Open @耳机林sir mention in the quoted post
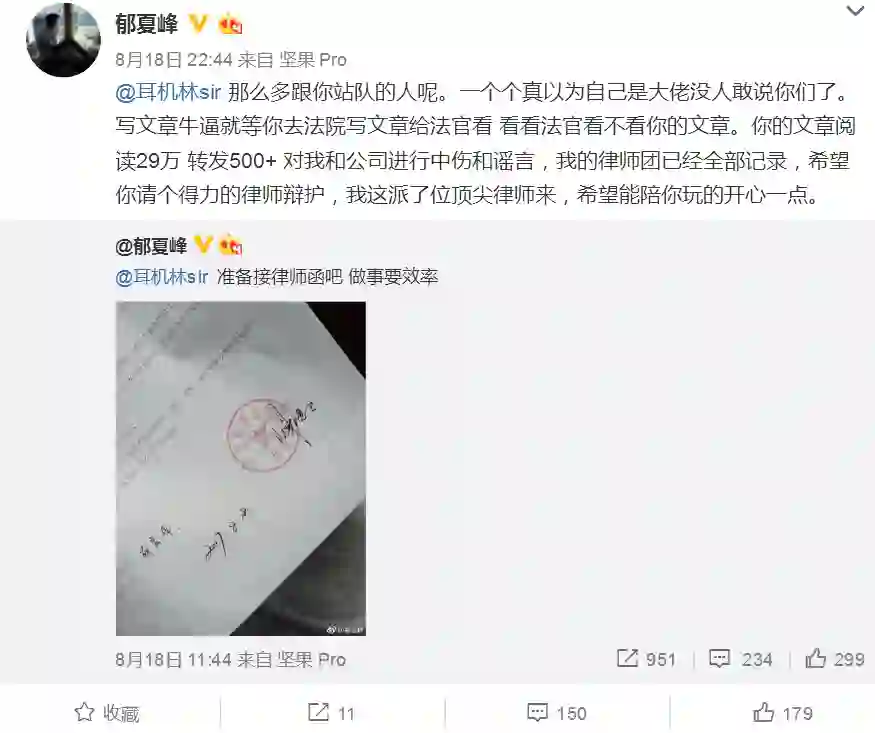The height and width of the screenshot is (733, 875). coord(162,276)
